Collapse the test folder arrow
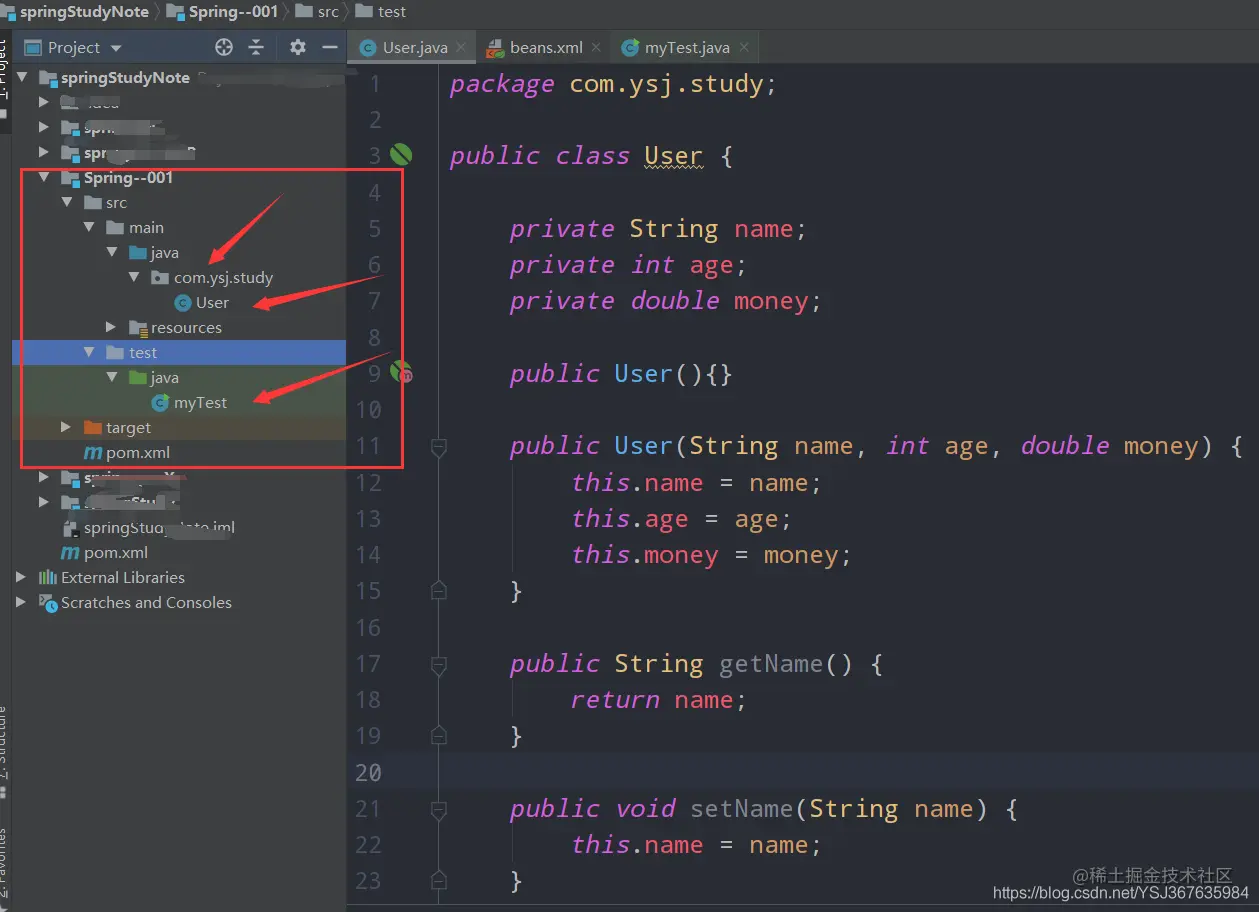 pyautogui.click(x=89, y=352)
